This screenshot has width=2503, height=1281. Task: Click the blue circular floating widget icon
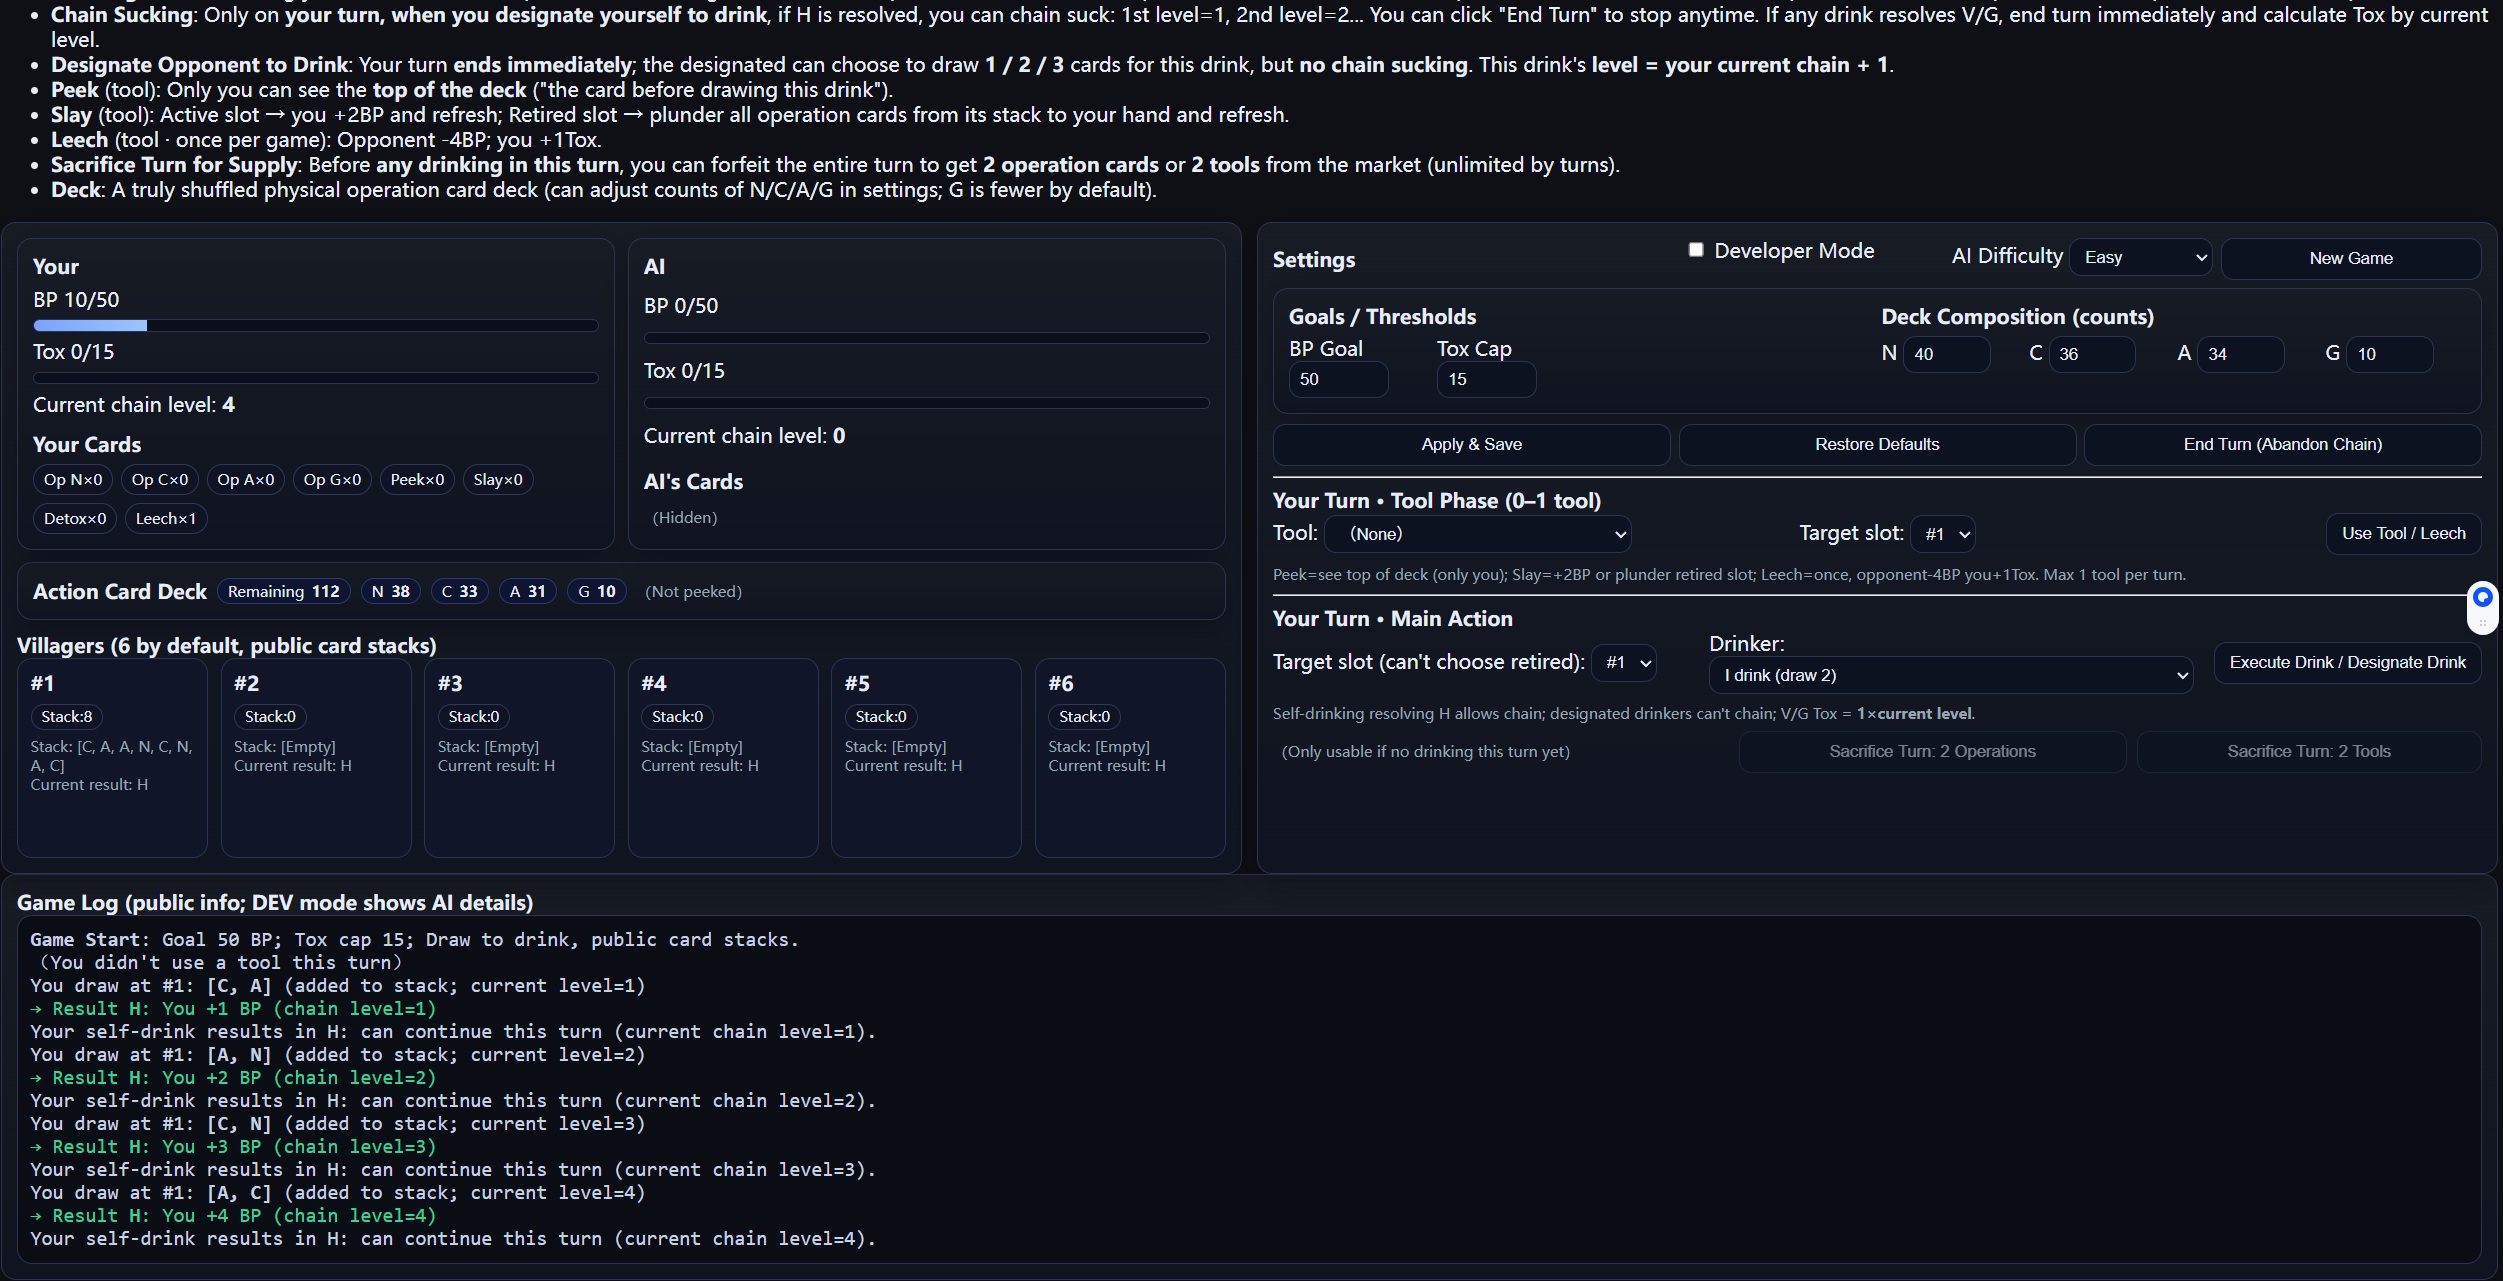point(2482,597)
